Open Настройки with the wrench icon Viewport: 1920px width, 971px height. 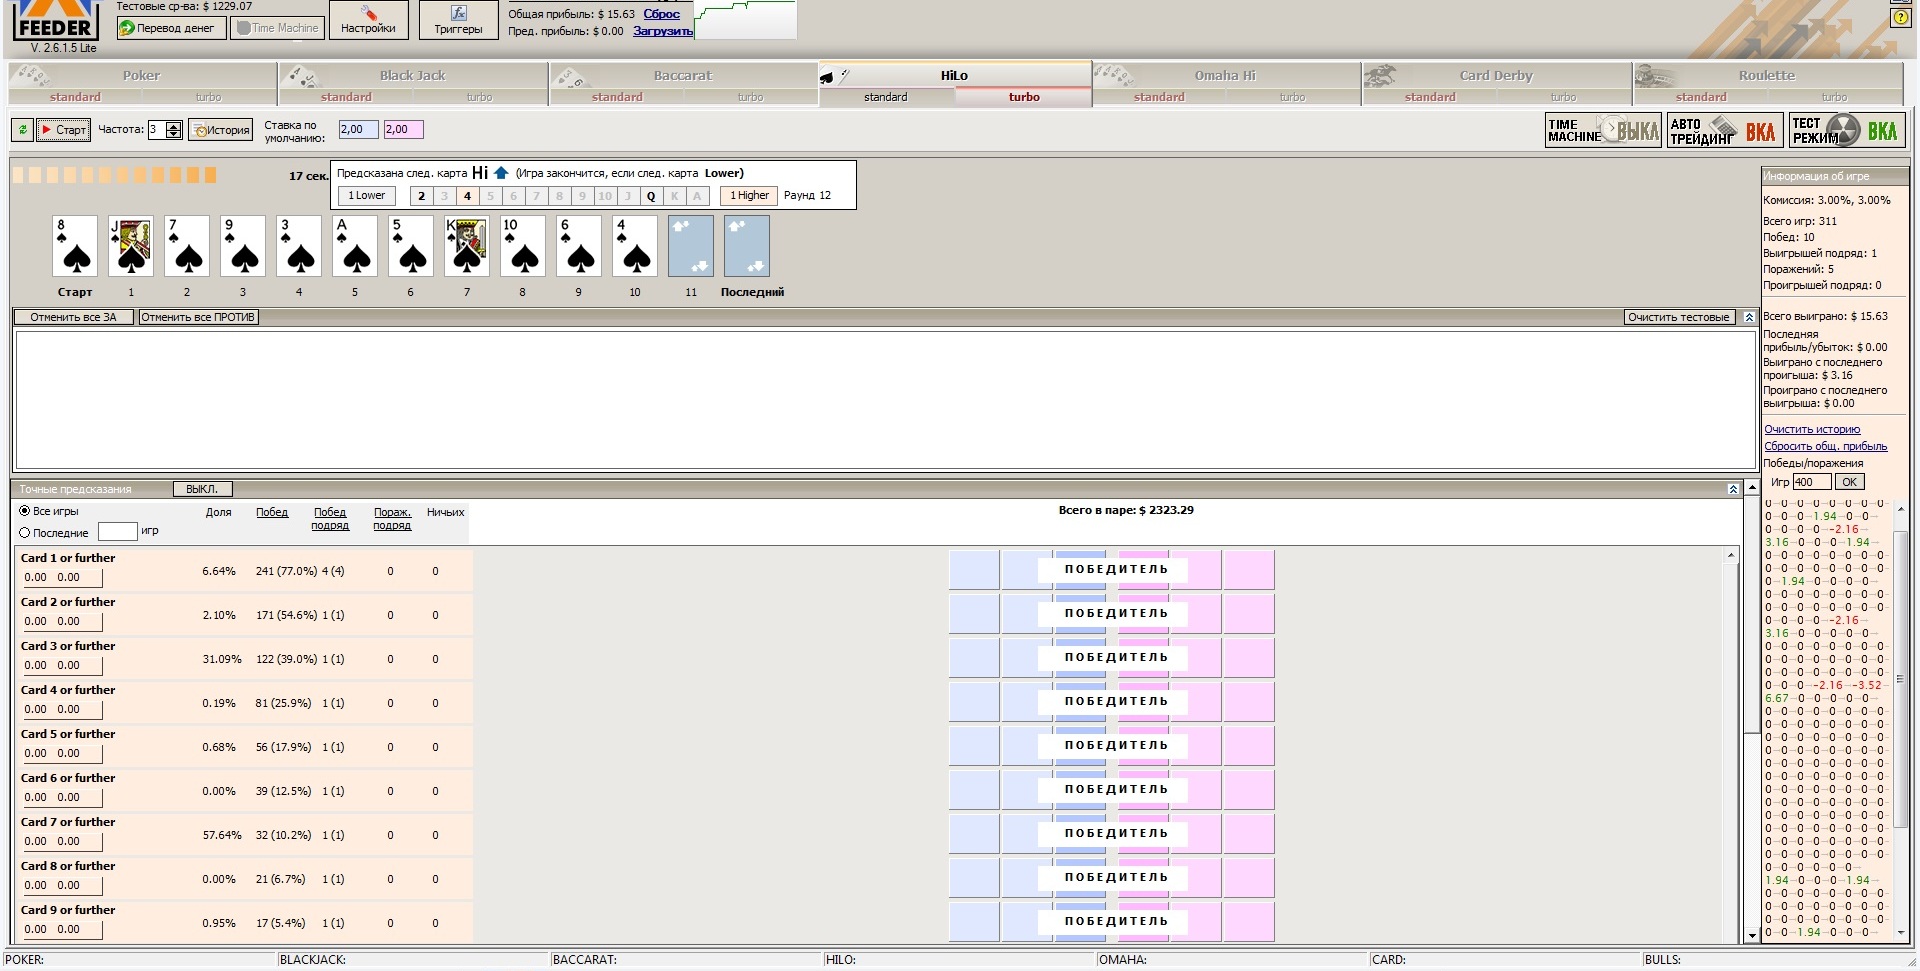pos(368,20)
